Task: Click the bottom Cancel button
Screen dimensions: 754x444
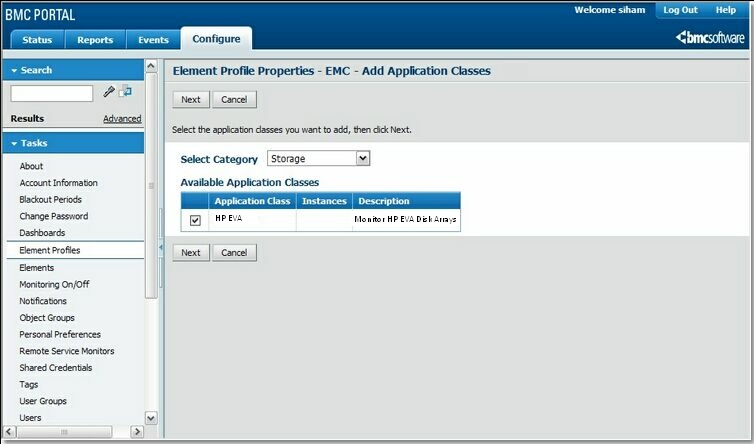Action: pos(234,253)
